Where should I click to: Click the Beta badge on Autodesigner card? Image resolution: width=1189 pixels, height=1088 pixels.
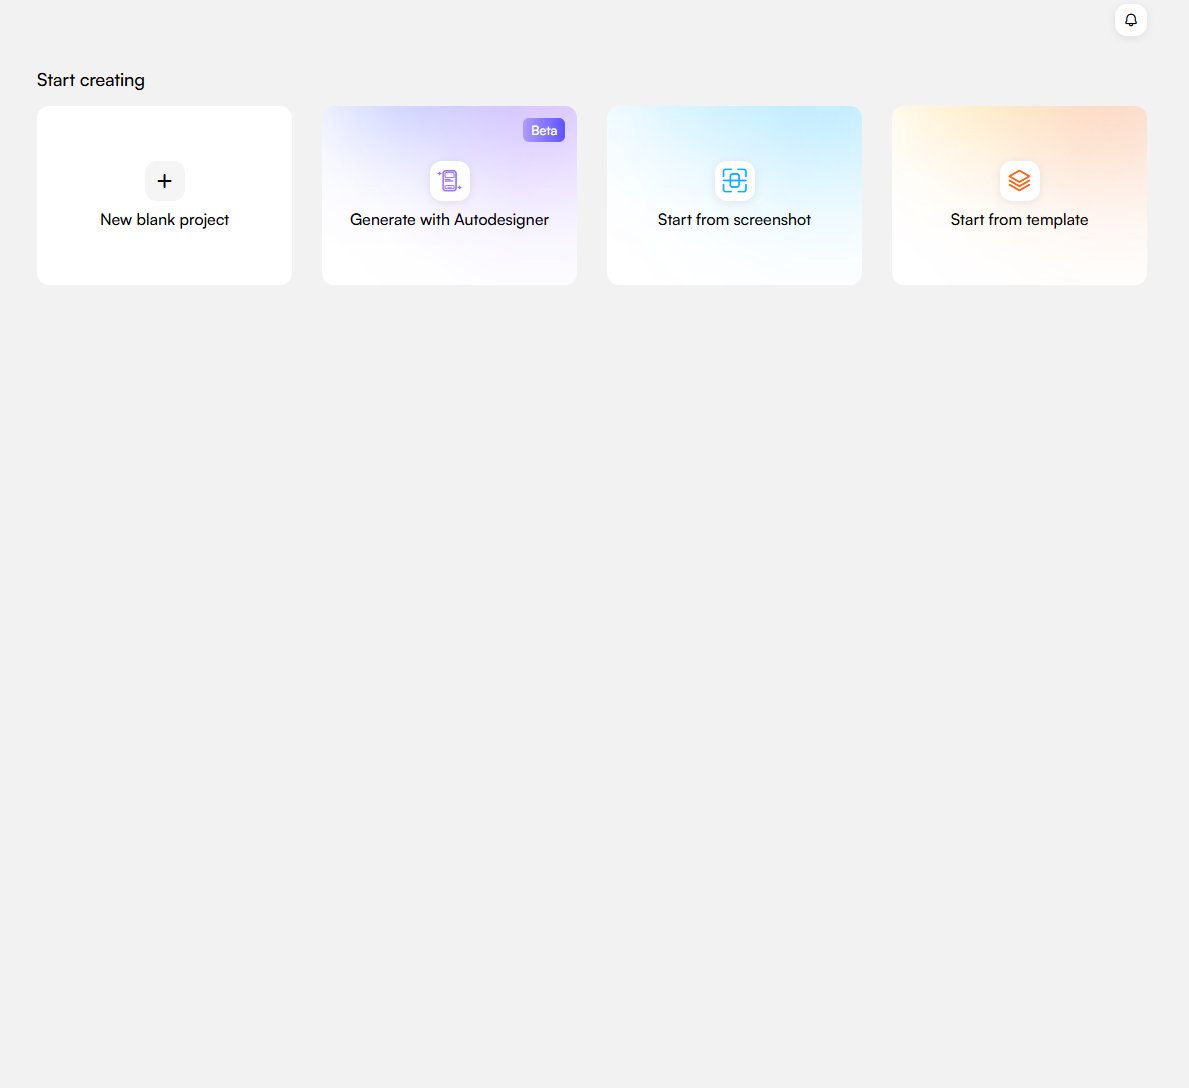coord(544,131)
